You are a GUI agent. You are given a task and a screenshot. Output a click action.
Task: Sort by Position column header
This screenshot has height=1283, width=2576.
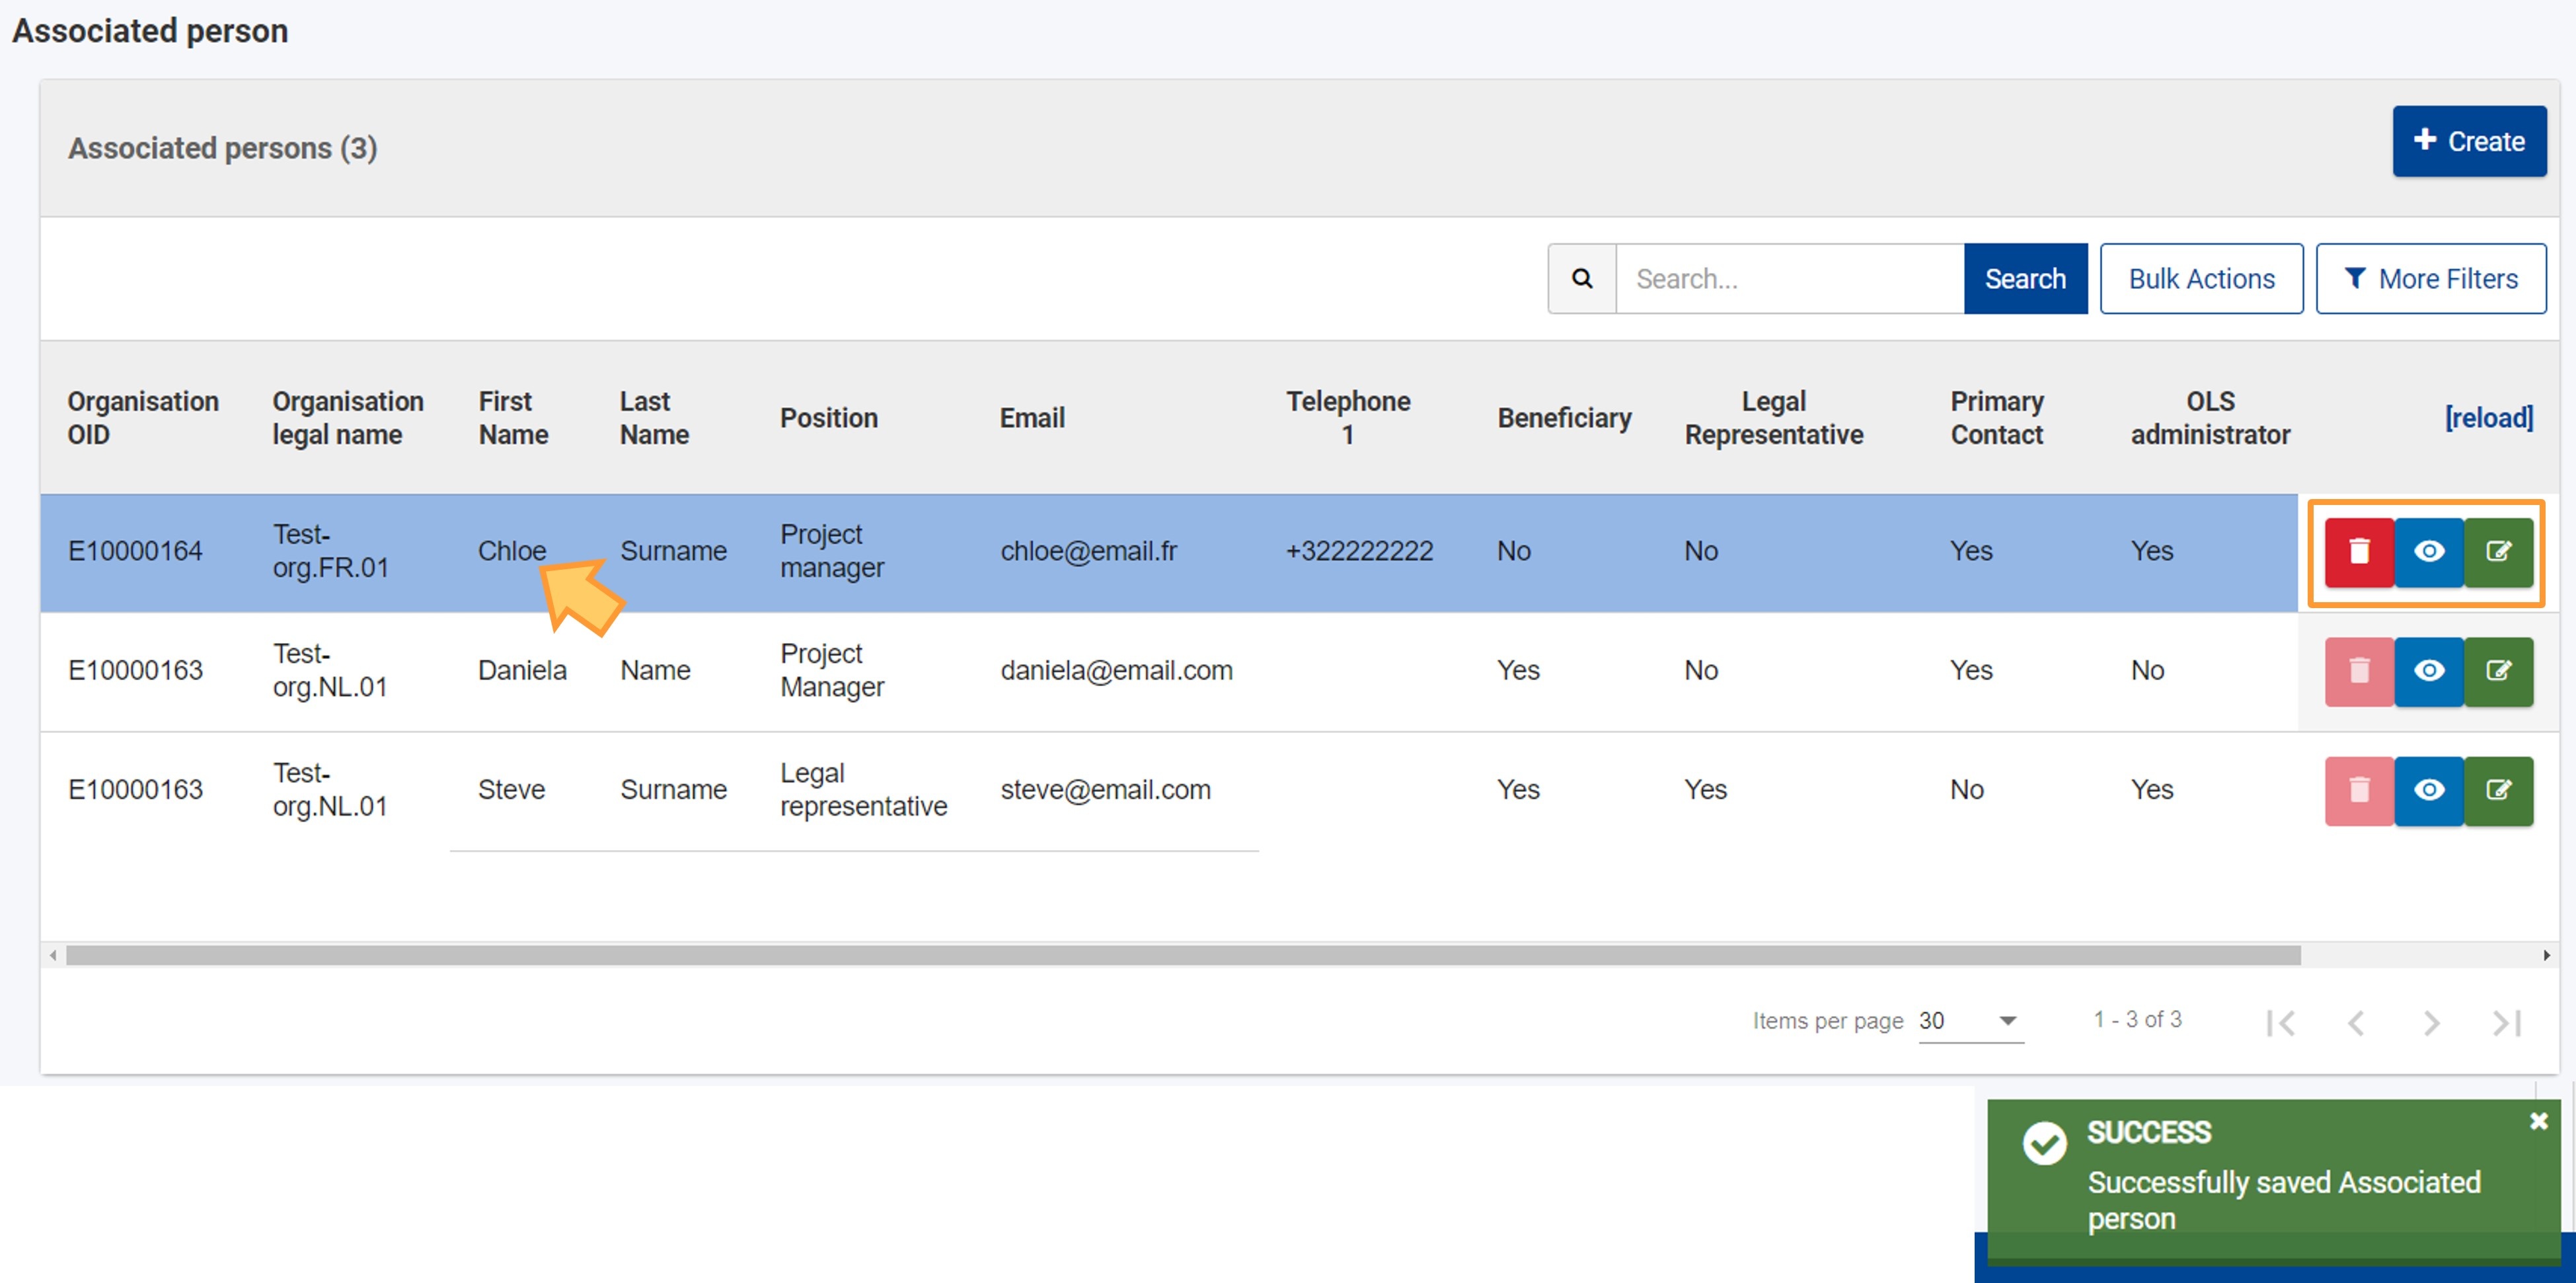[829, 418]
